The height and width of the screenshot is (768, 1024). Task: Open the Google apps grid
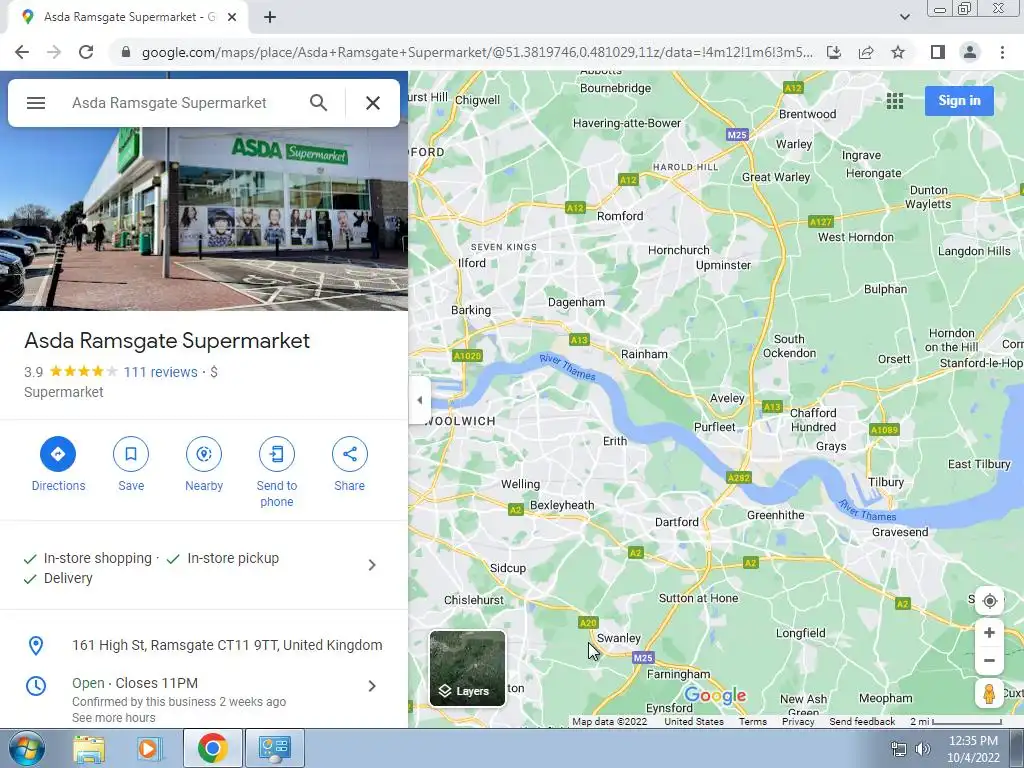point(895,101)
